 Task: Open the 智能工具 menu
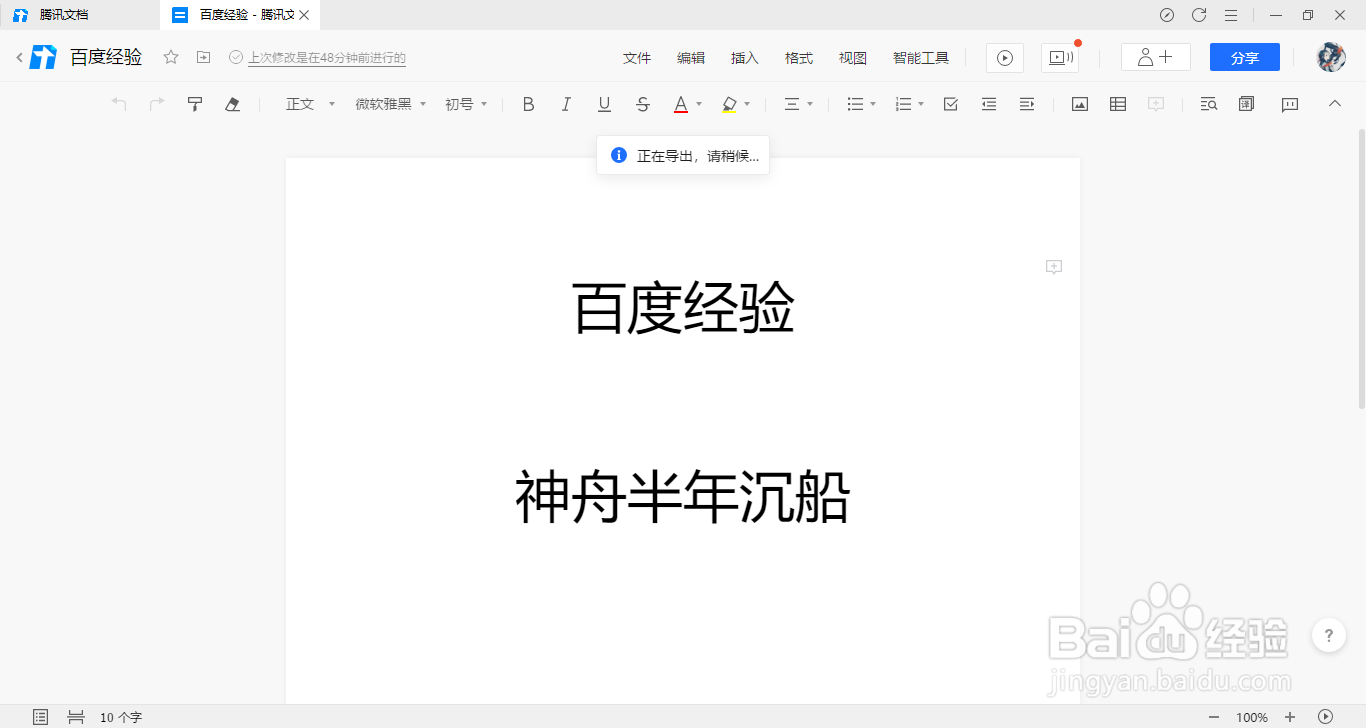921,58
